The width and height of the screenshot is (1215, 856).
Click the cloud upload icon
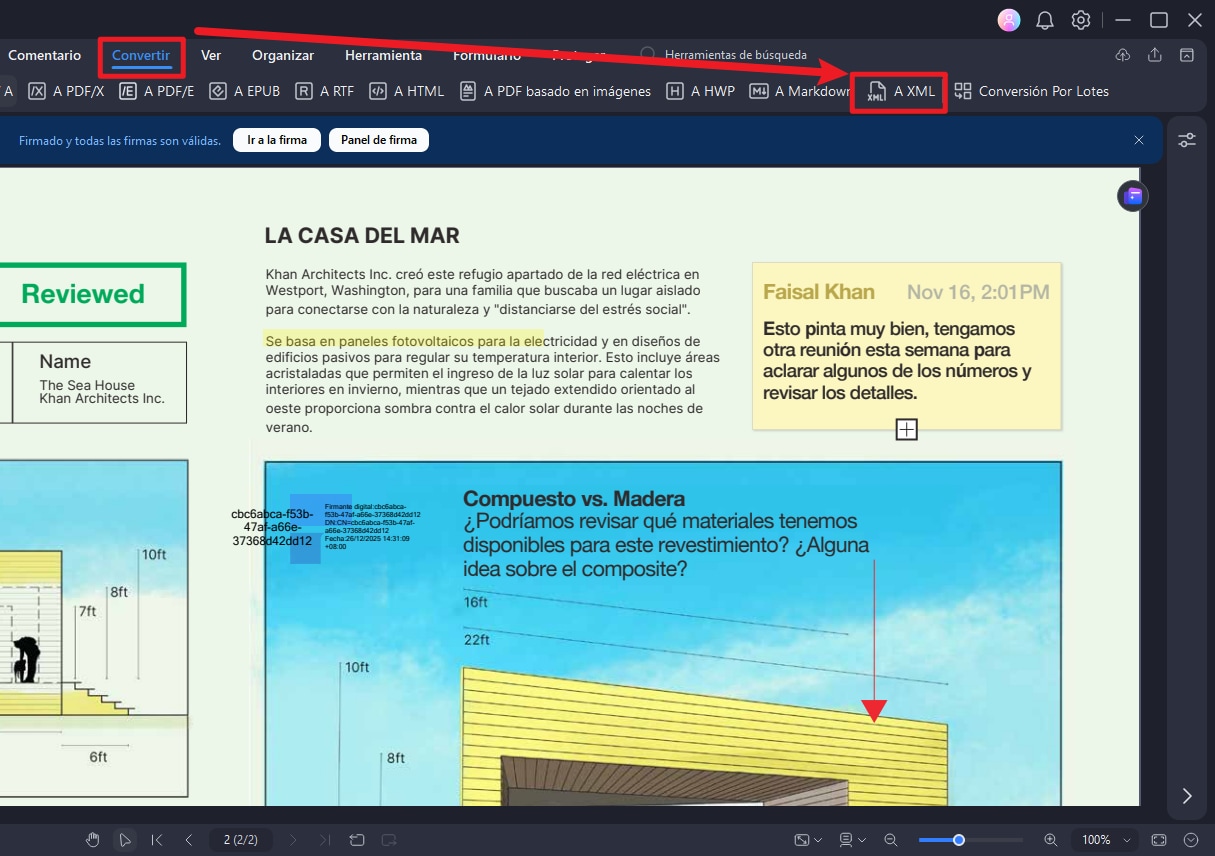[x=1123, y=55]
